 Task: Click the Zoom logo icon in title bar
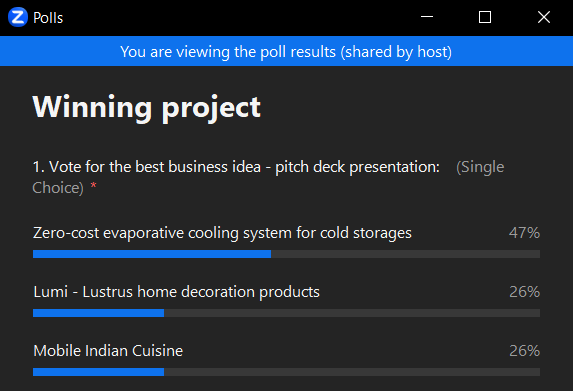click(x=18, y=17)
